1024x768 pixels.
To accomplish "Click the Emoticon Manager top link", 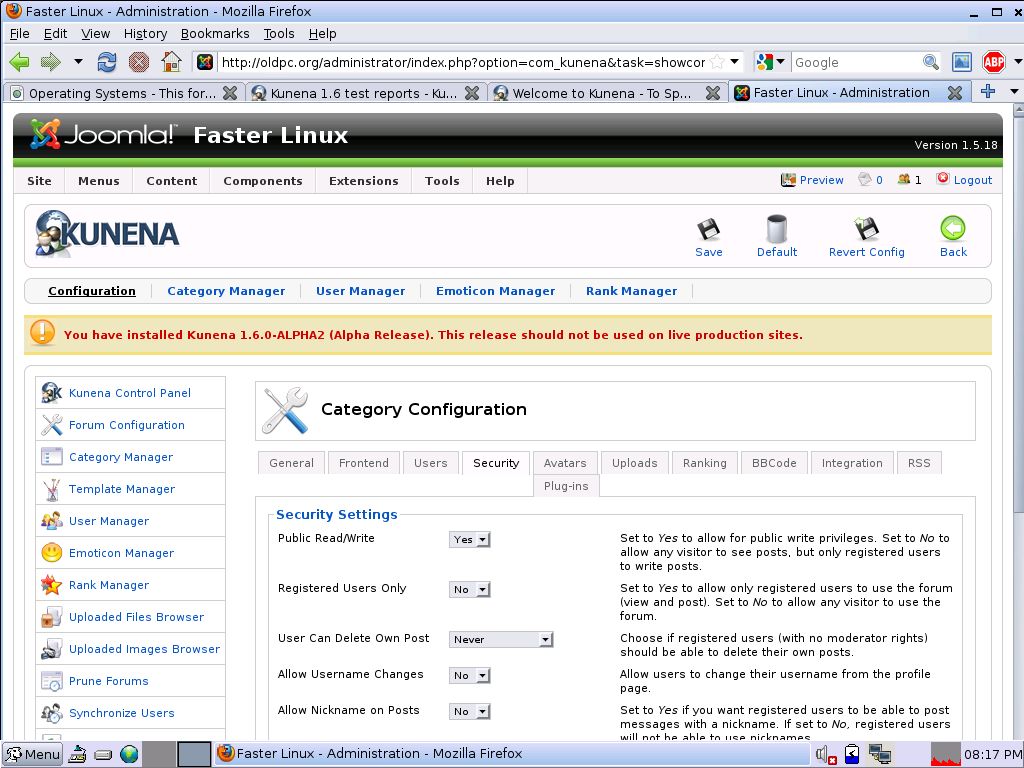I will (x=495, y=291).
